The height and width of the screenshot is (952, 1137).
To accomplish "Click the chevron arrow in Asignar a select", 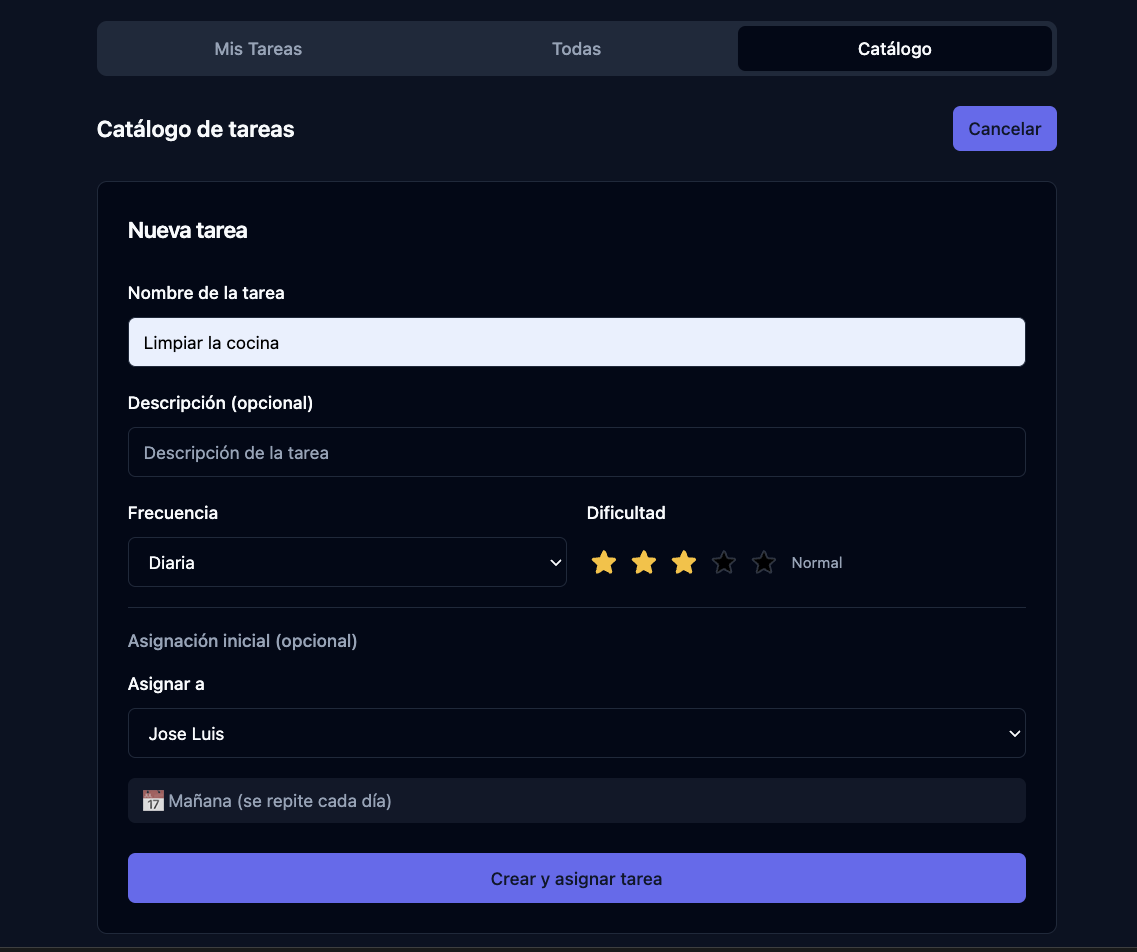I will (x=1014, y=734).
